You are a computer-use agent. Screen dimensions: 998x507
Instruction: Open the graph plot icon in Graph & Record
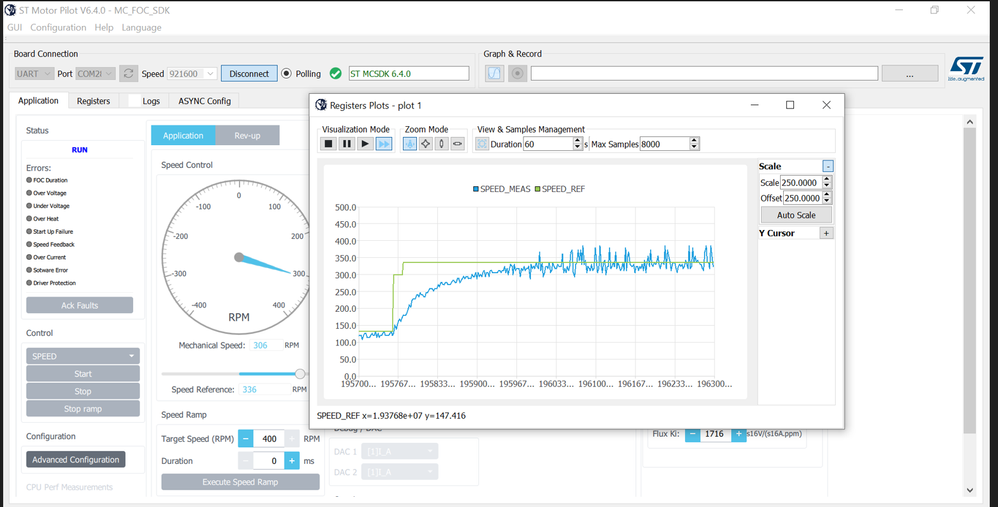coord(494,74)
